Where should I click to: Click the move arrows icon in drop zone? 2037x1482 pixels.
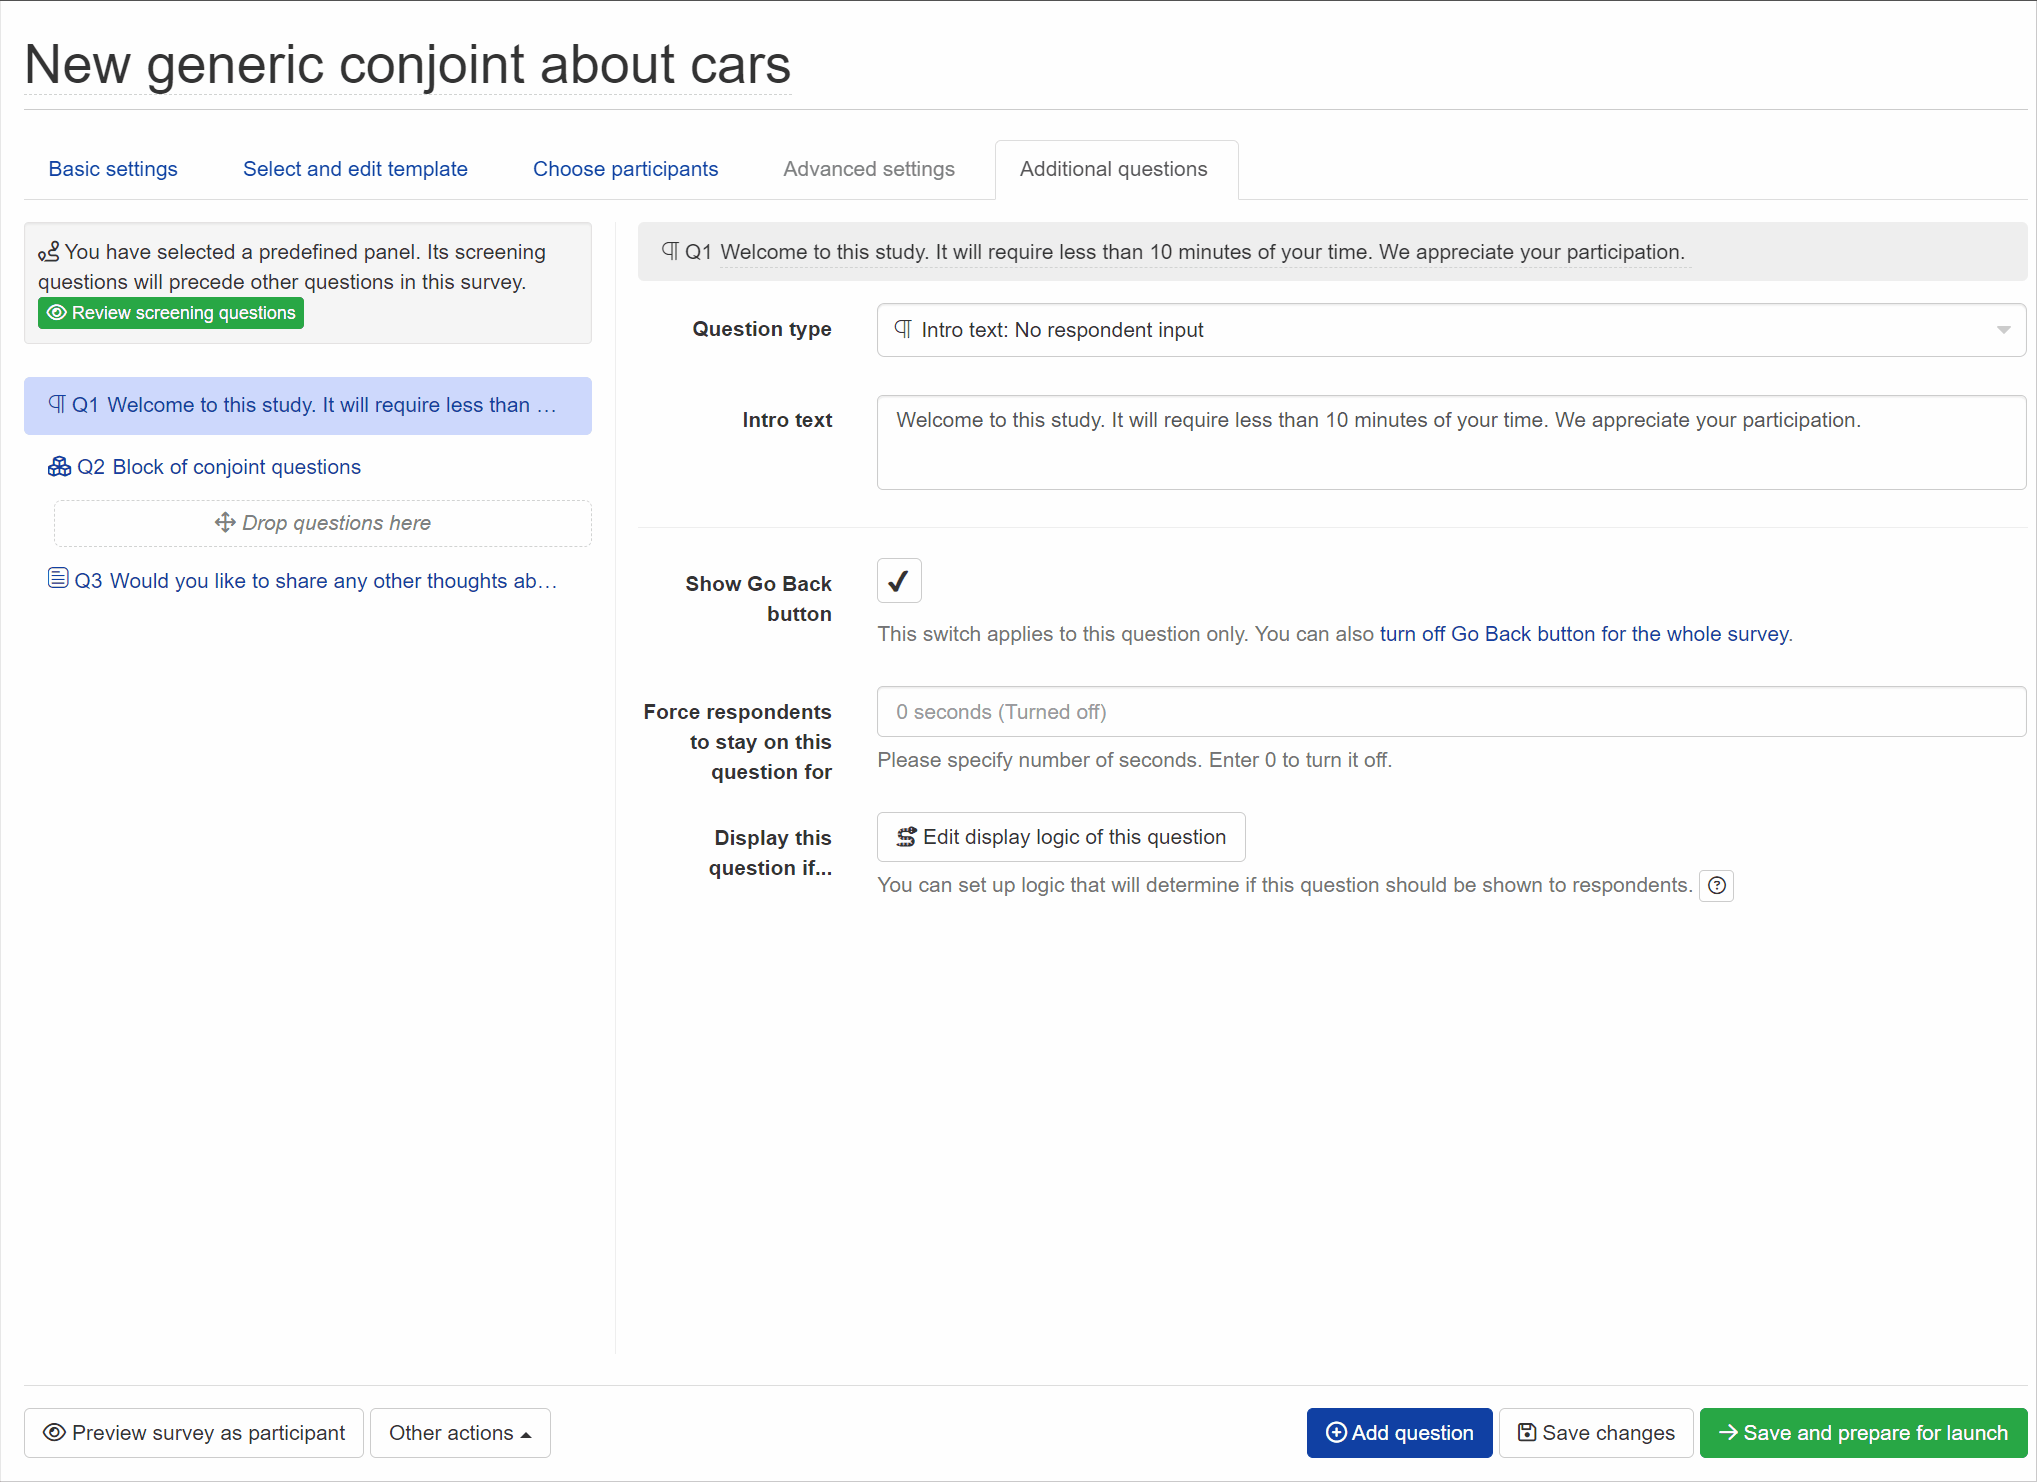[x=225, y=522]
